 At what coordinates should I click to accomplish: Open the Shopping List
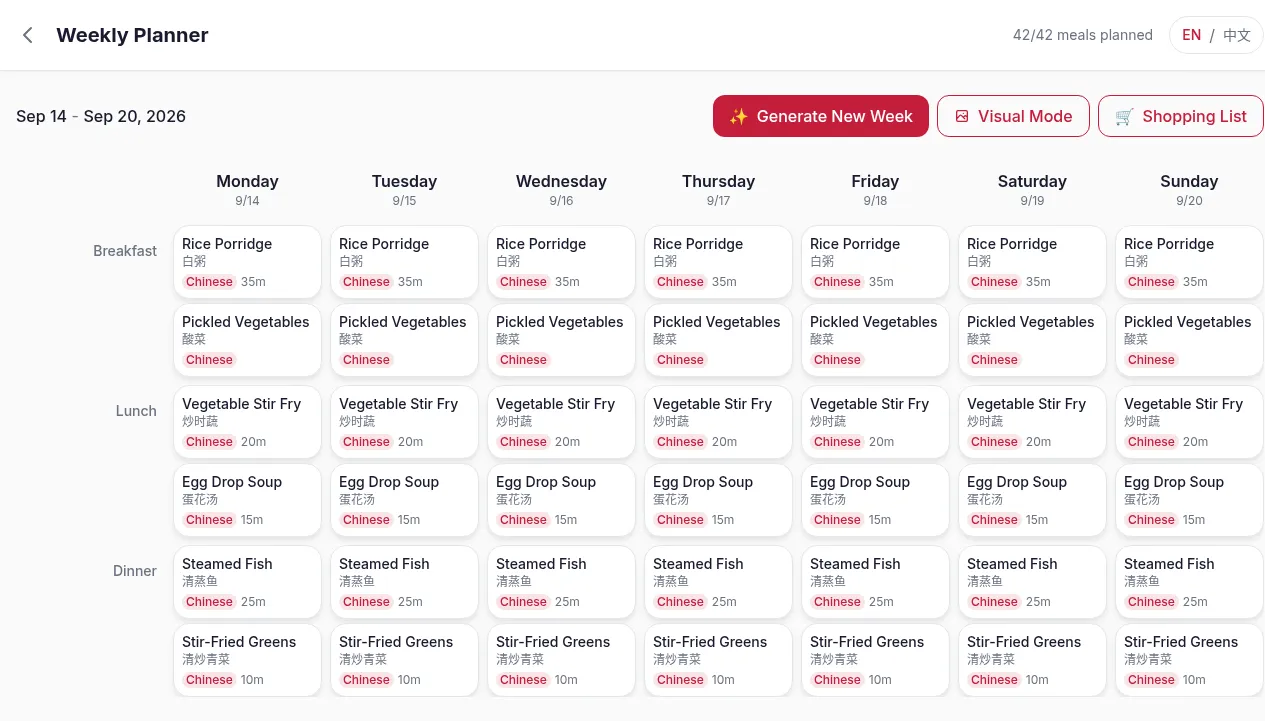[x=1181, y=116]
